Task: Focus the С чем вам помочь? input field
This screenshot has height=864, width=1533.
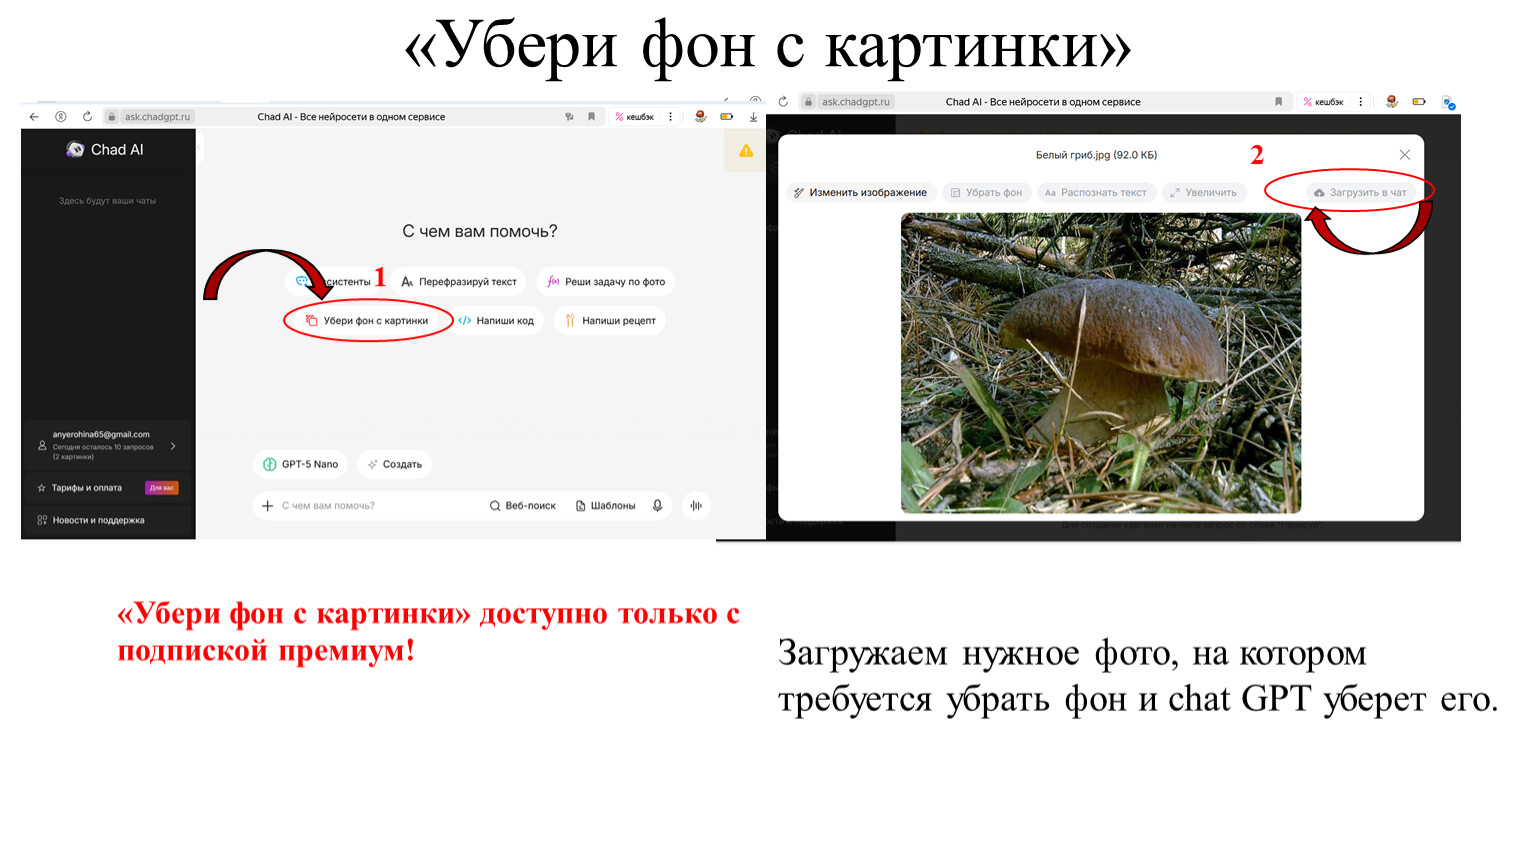Action: [x=380, y=506]
